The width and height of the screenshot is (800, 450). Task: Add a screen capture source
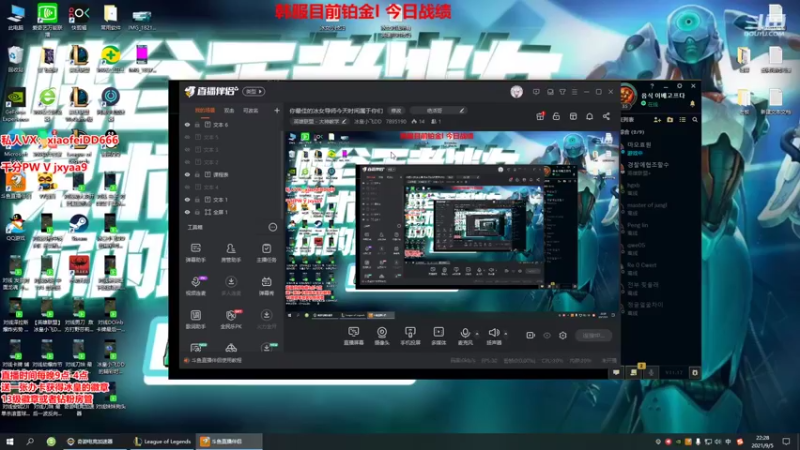[x=354, y=336]
